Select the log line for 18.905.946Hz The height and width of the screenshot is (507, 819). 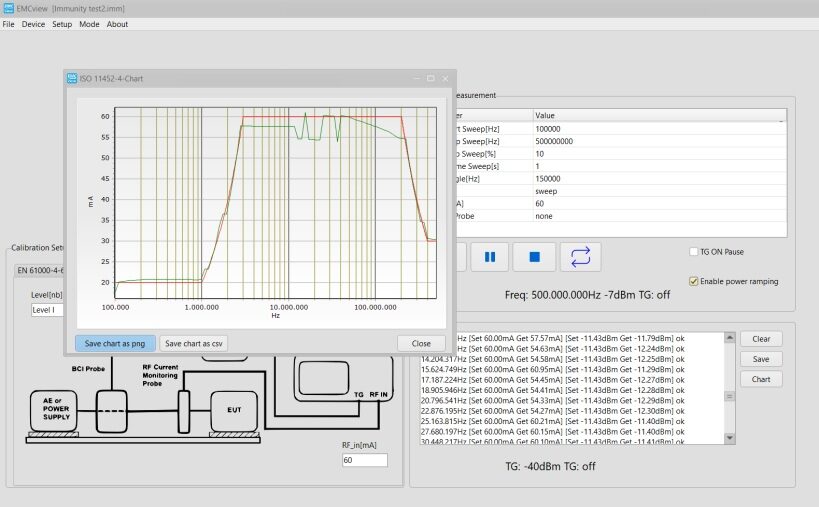tap(553, 390)
